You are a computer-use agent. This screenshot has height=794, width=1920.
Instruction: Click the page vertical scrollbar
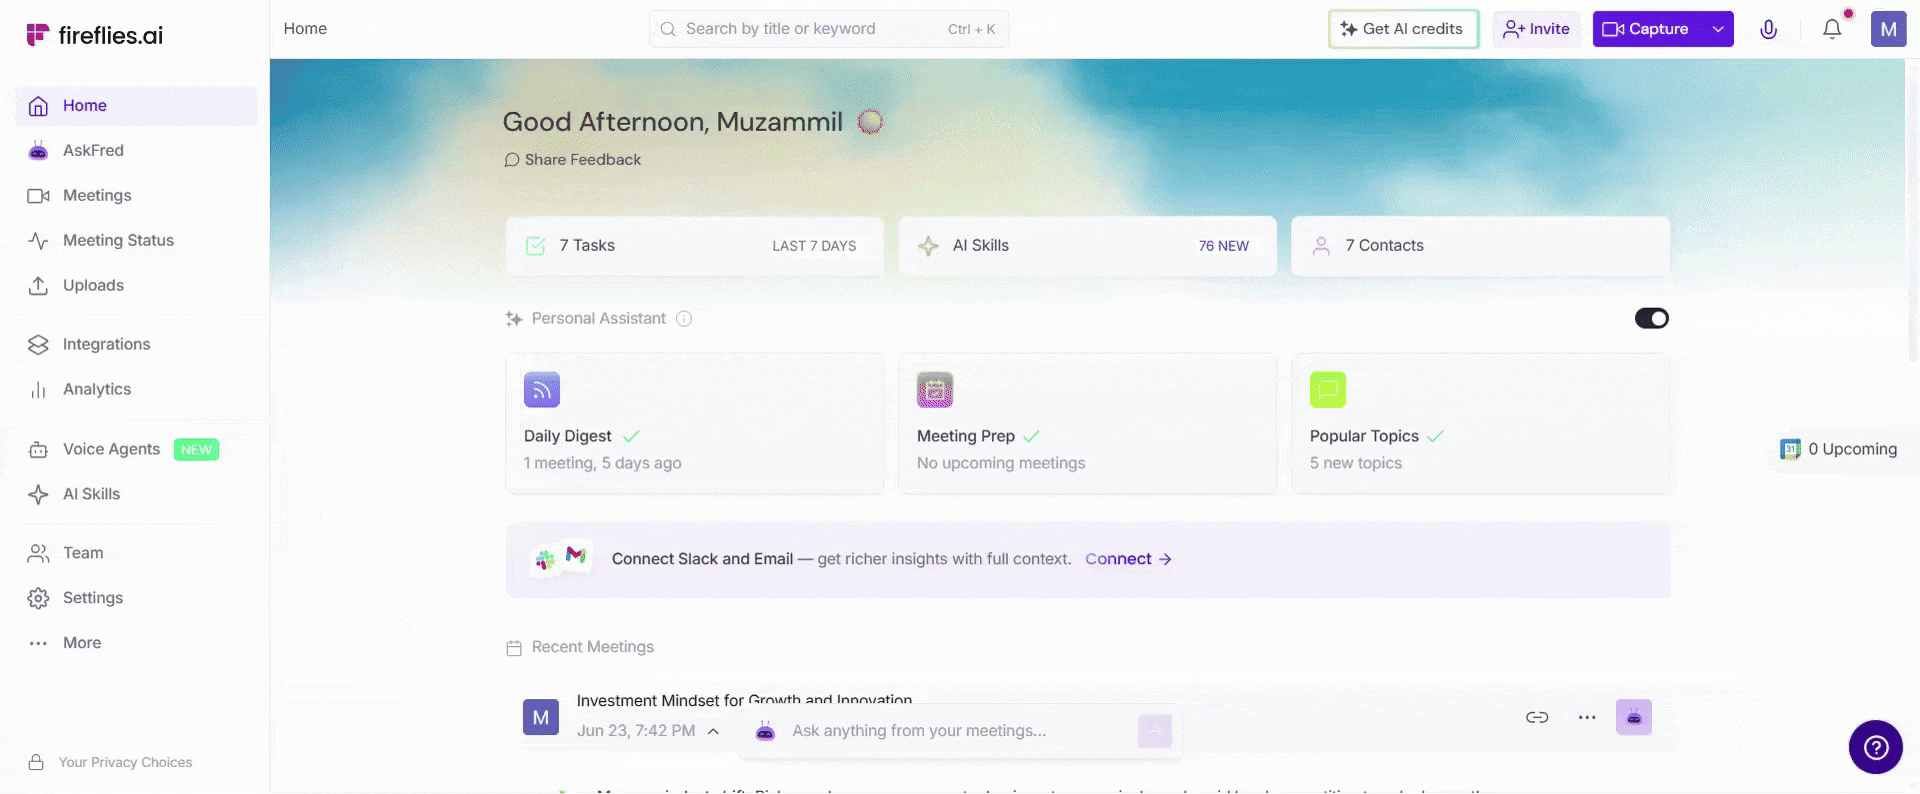tap(1912, 210)
